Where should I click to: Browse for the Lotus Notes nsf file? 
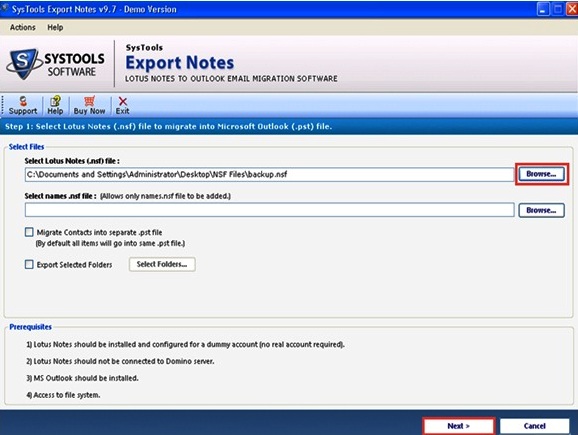[x=541, y=174]
